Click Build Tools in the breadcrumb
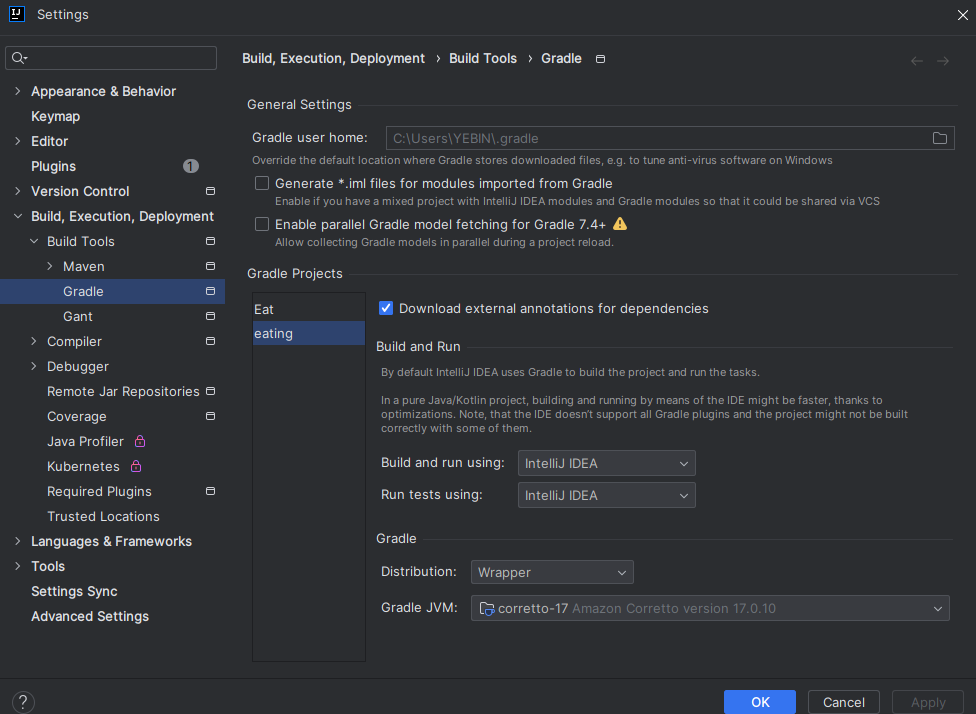976x714 pixels. tap(483, 58)
